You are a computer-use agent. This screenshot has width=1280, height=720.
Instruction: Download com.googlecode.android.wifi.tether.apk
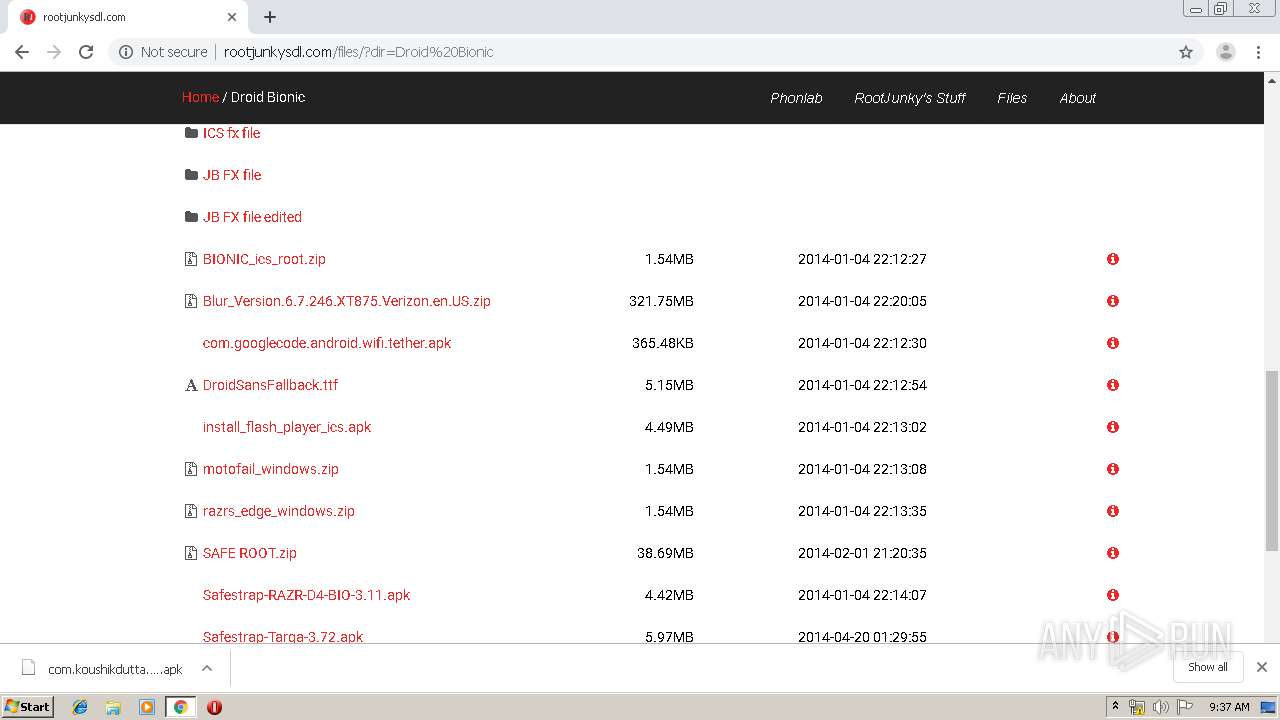click(x=327, y=343)
